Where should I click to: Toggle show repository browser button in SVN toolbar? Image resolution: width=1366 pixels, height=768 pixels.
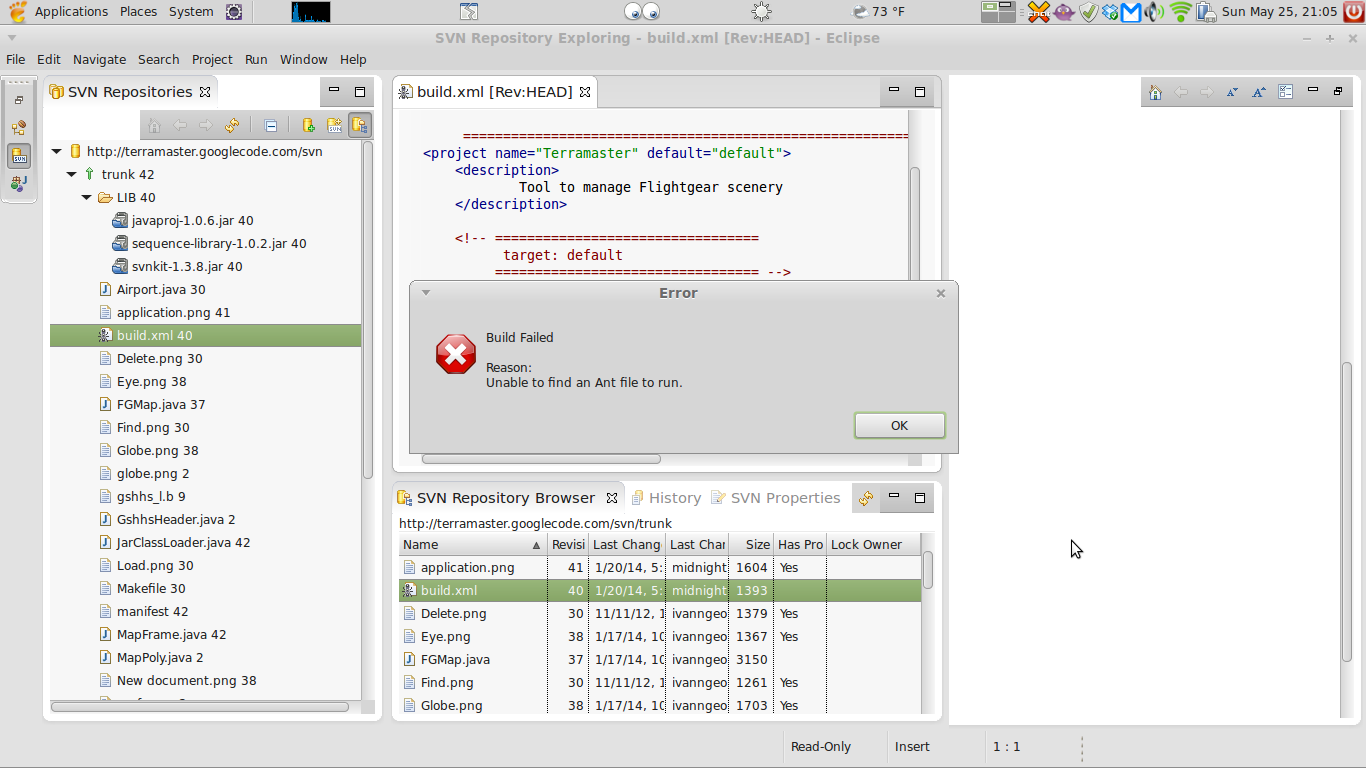(360, 125)
